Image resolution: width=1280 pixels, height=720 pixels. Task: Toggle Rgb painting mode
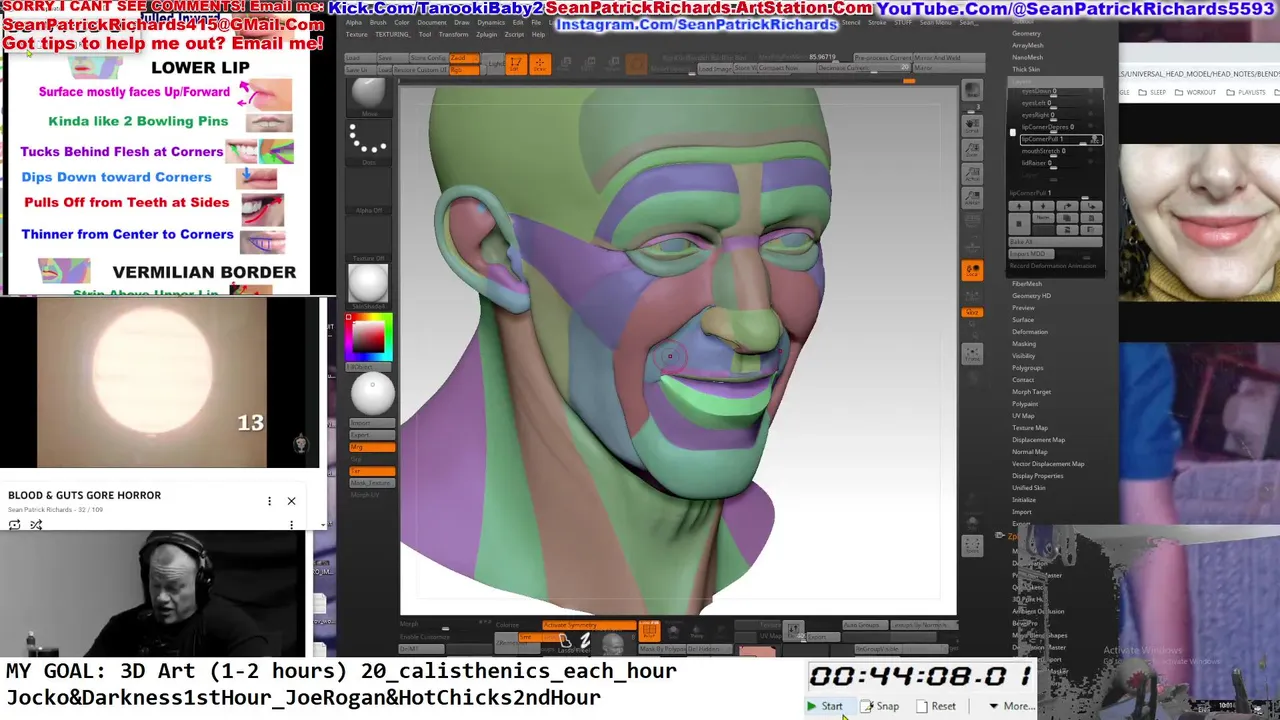pyautogui.click(x=464, y=70)
